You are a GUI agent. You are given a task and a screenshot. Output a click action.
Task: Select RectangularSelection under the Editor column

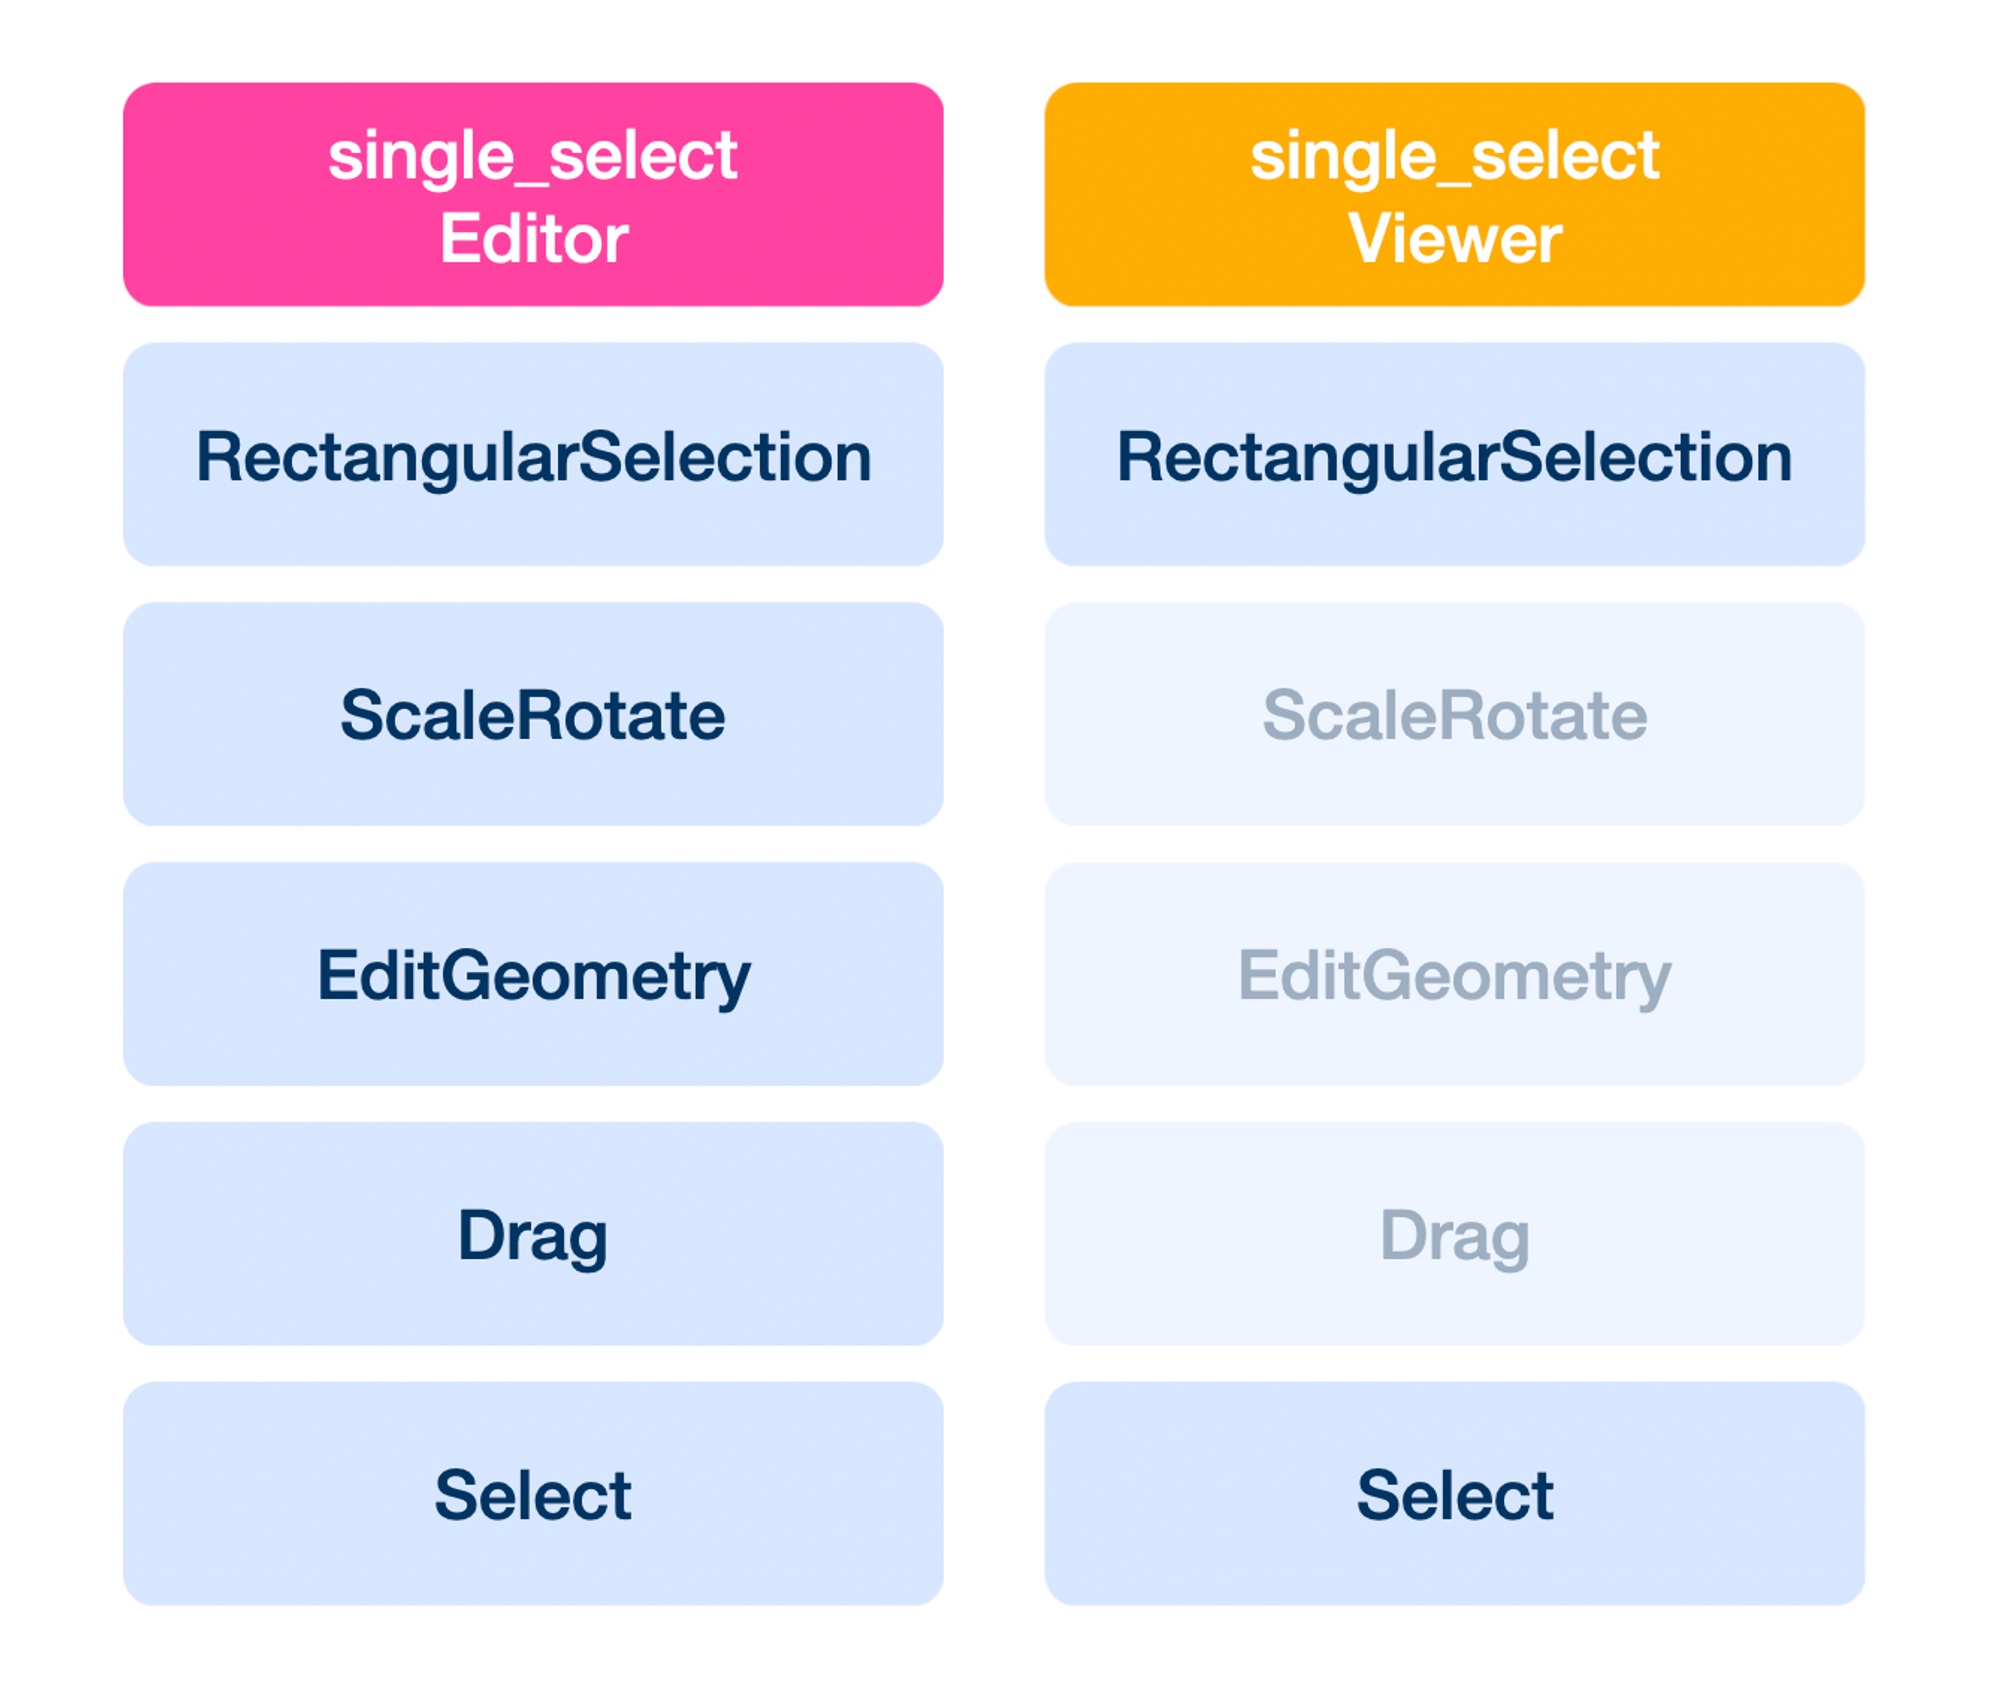coord(533,454)
